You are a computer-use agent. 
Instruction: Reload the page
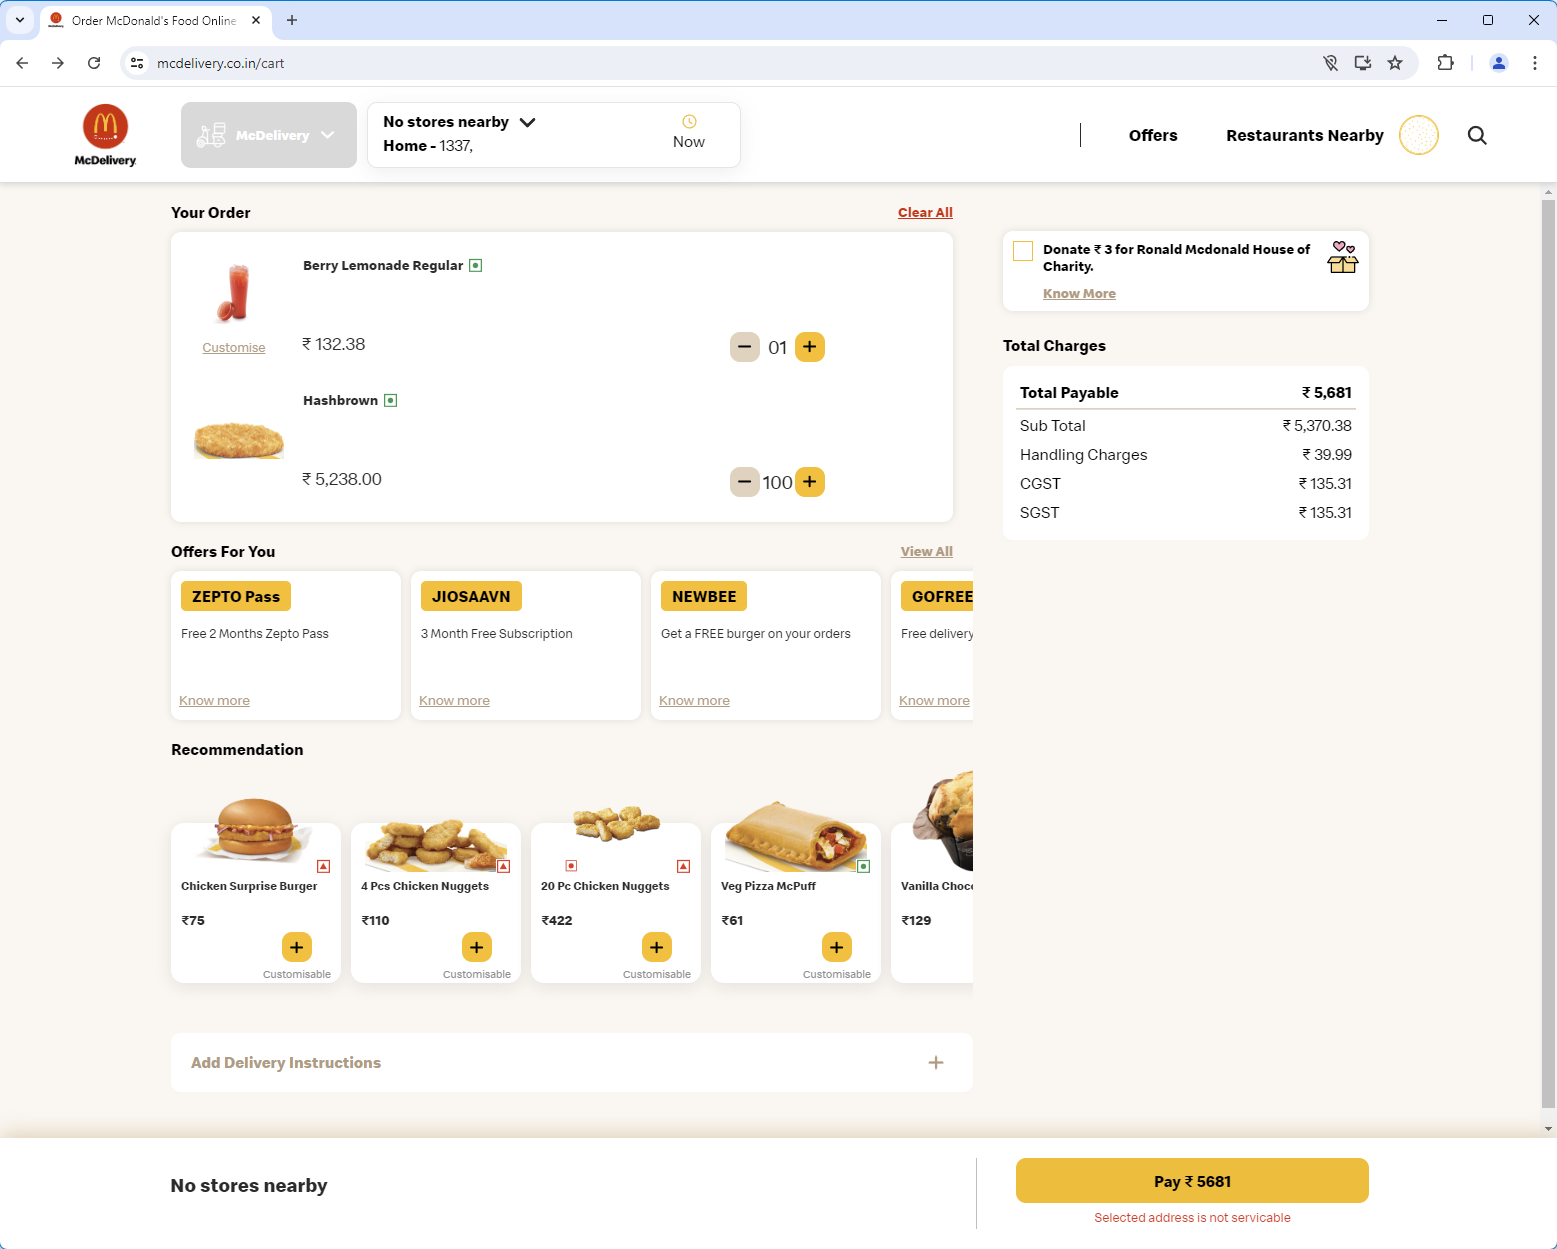[x=94, y=63]
